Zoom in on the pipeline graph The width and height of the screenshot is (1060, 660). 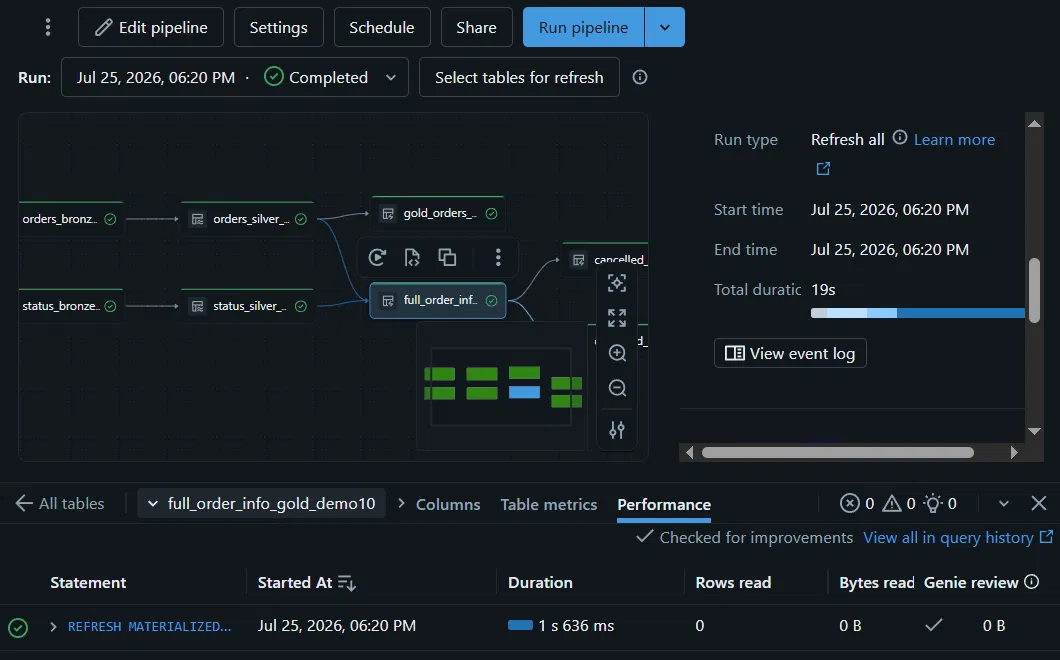(617, 353)
